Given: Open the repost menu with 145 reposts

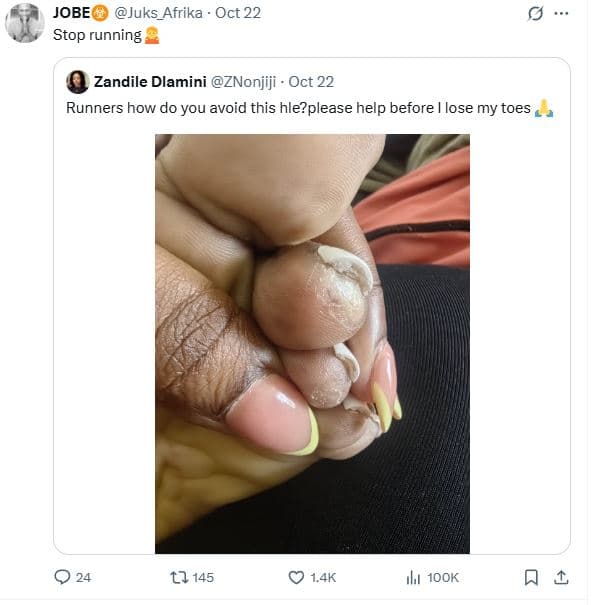Looking at the screenshot, I should (179, 577).
